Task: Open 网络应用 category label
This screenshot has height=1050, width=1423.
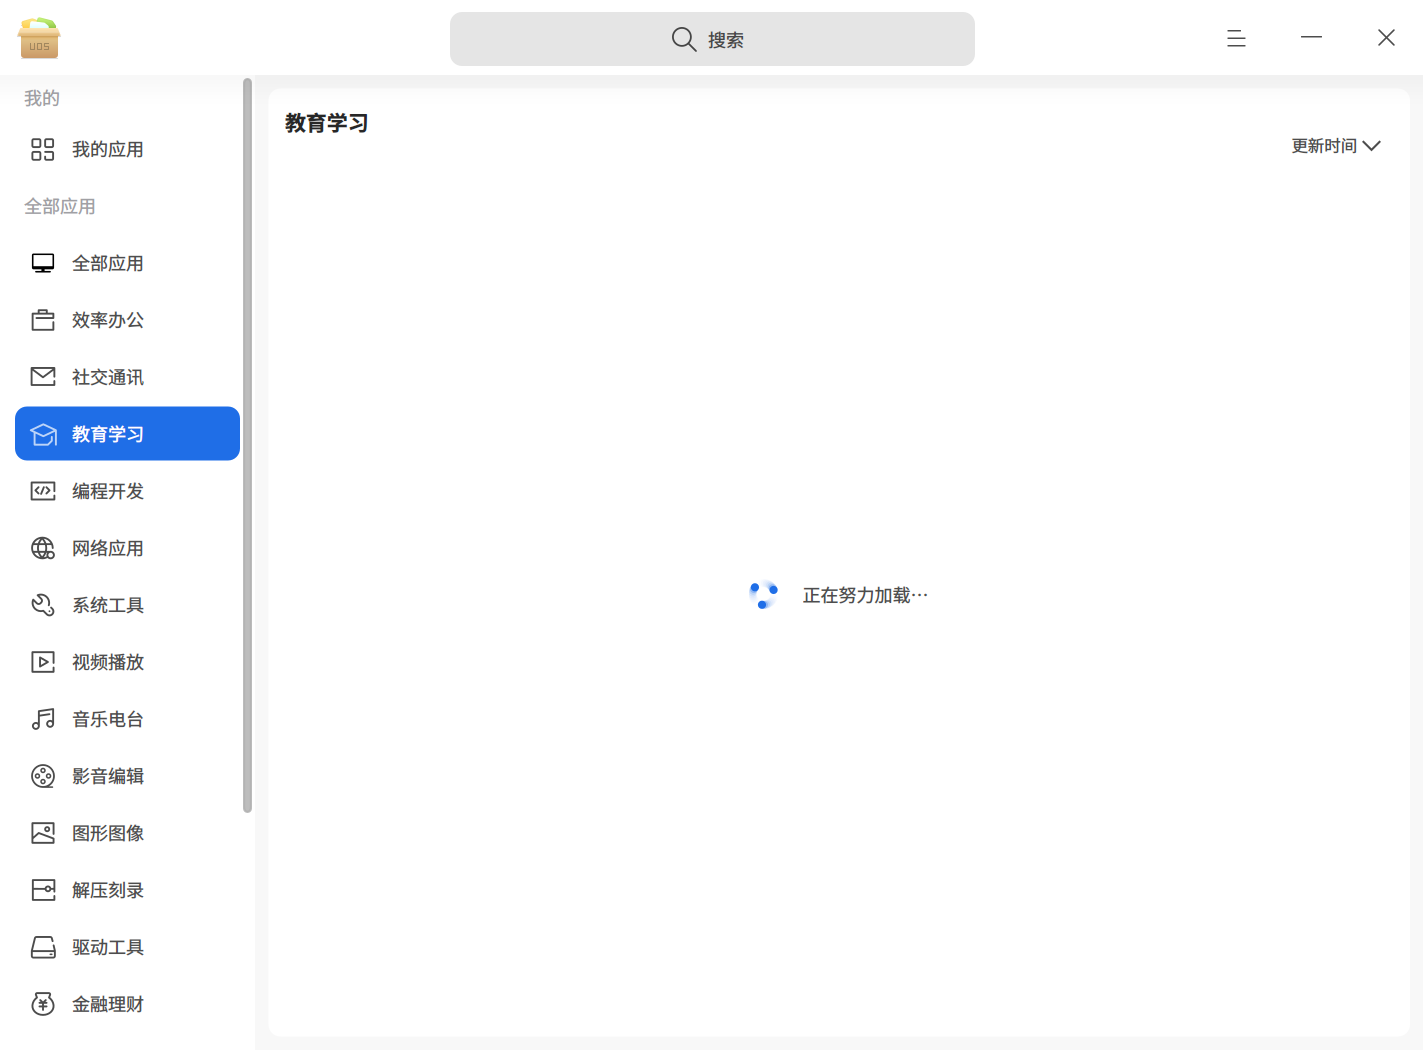Action: tap(108, 549)
